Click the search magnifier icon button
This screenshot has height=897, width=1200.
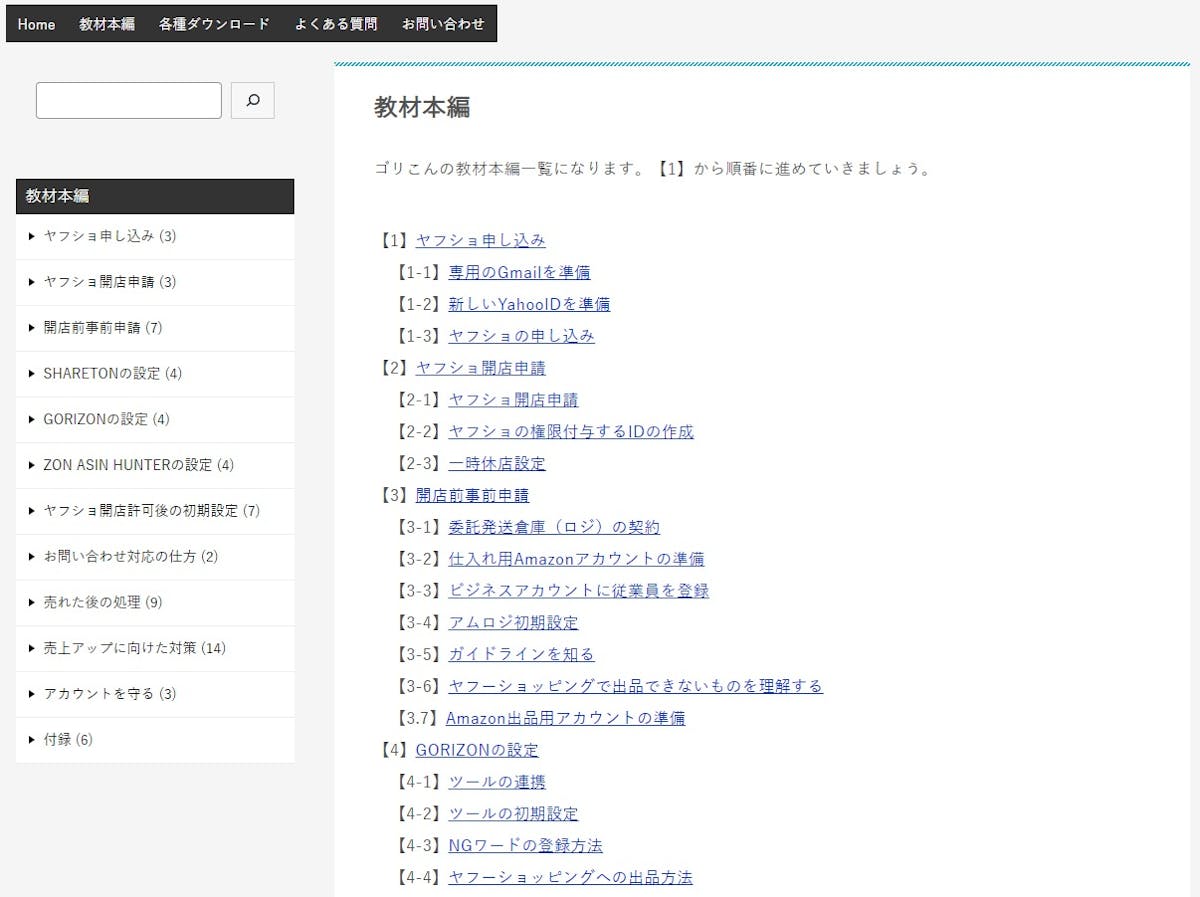[252, 100]
